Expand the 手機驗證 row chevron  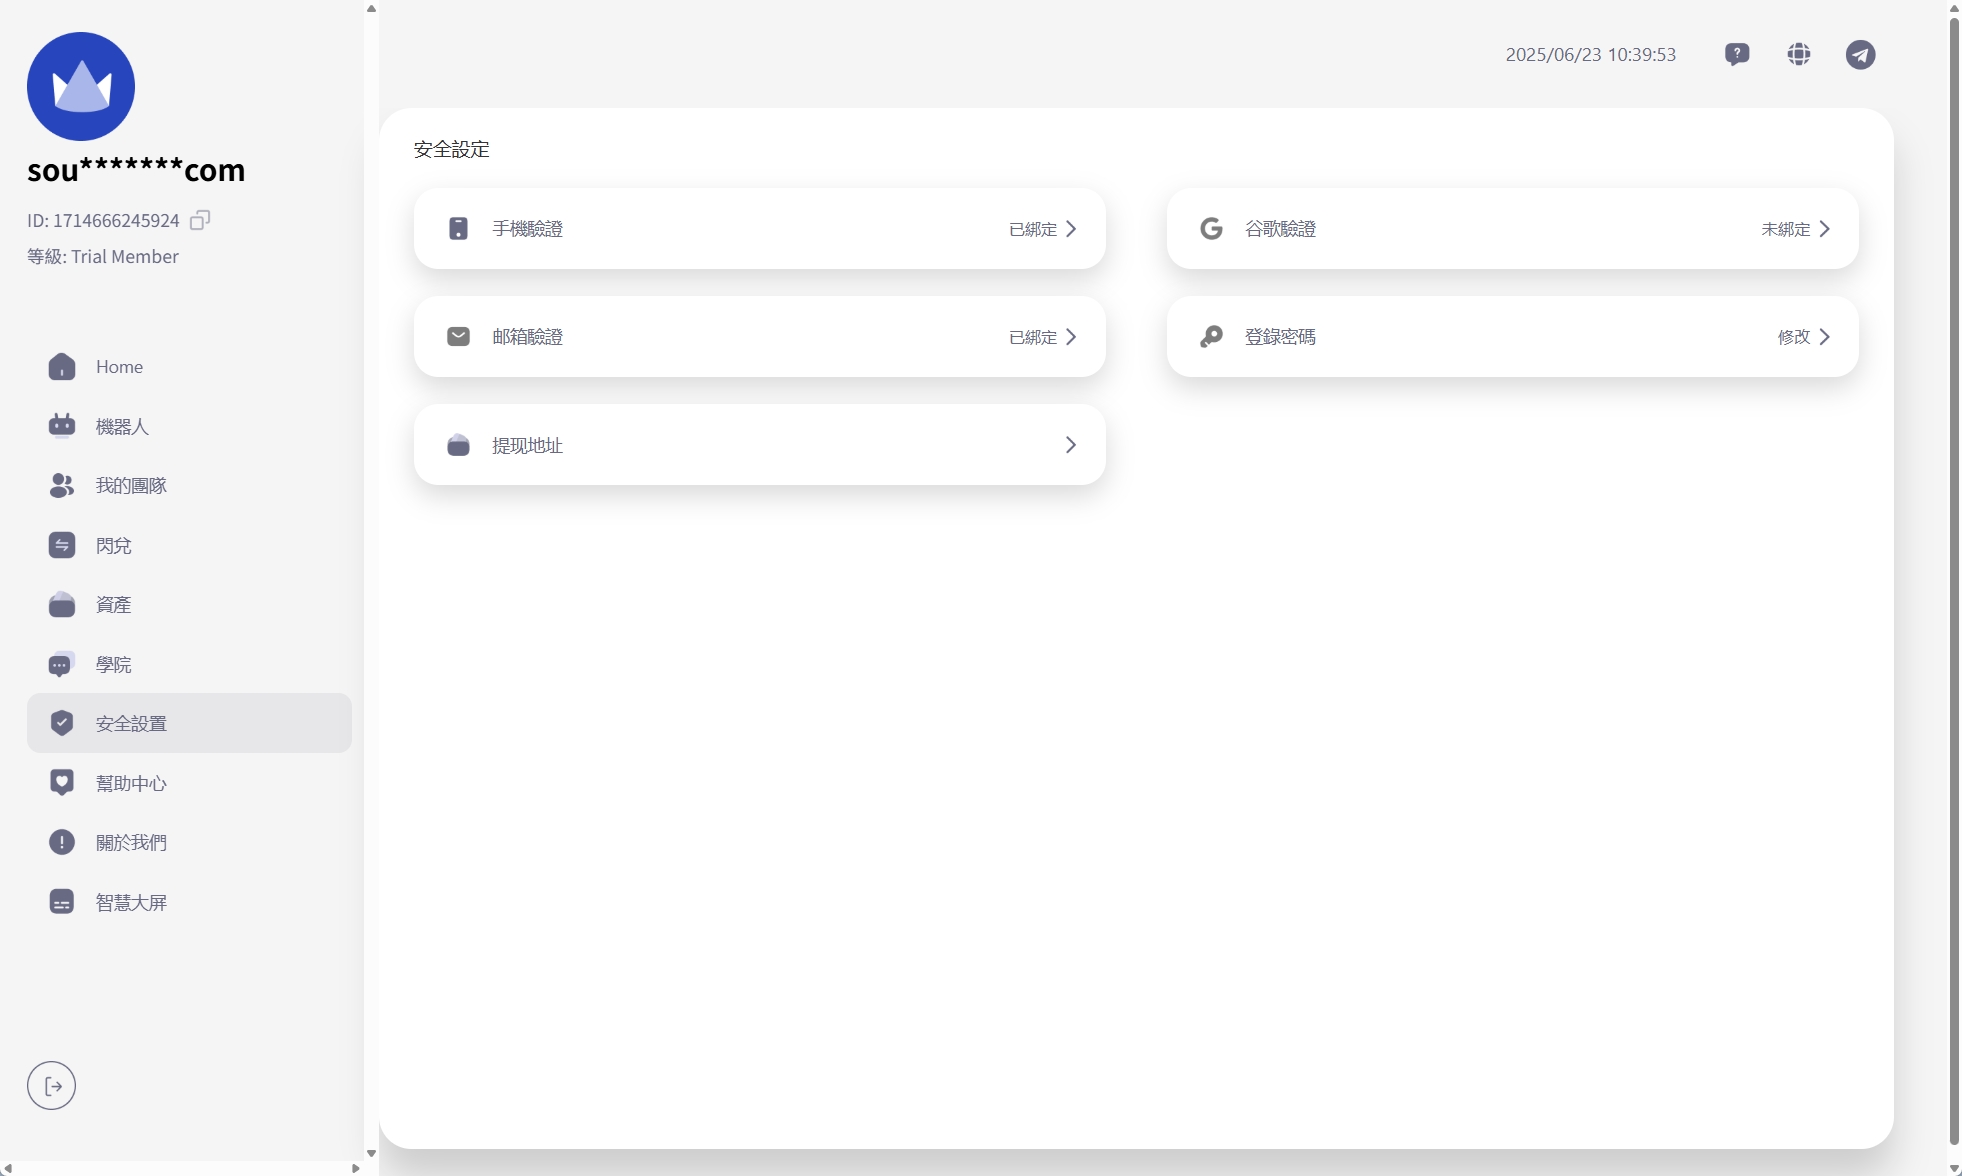(1071, 229)
